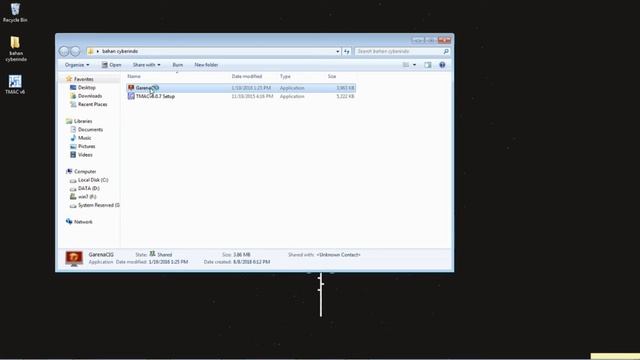Open the Share with dropdown
Image resolution: width=640 pixels, height=360 pixels.
click(x=146, y=65)
